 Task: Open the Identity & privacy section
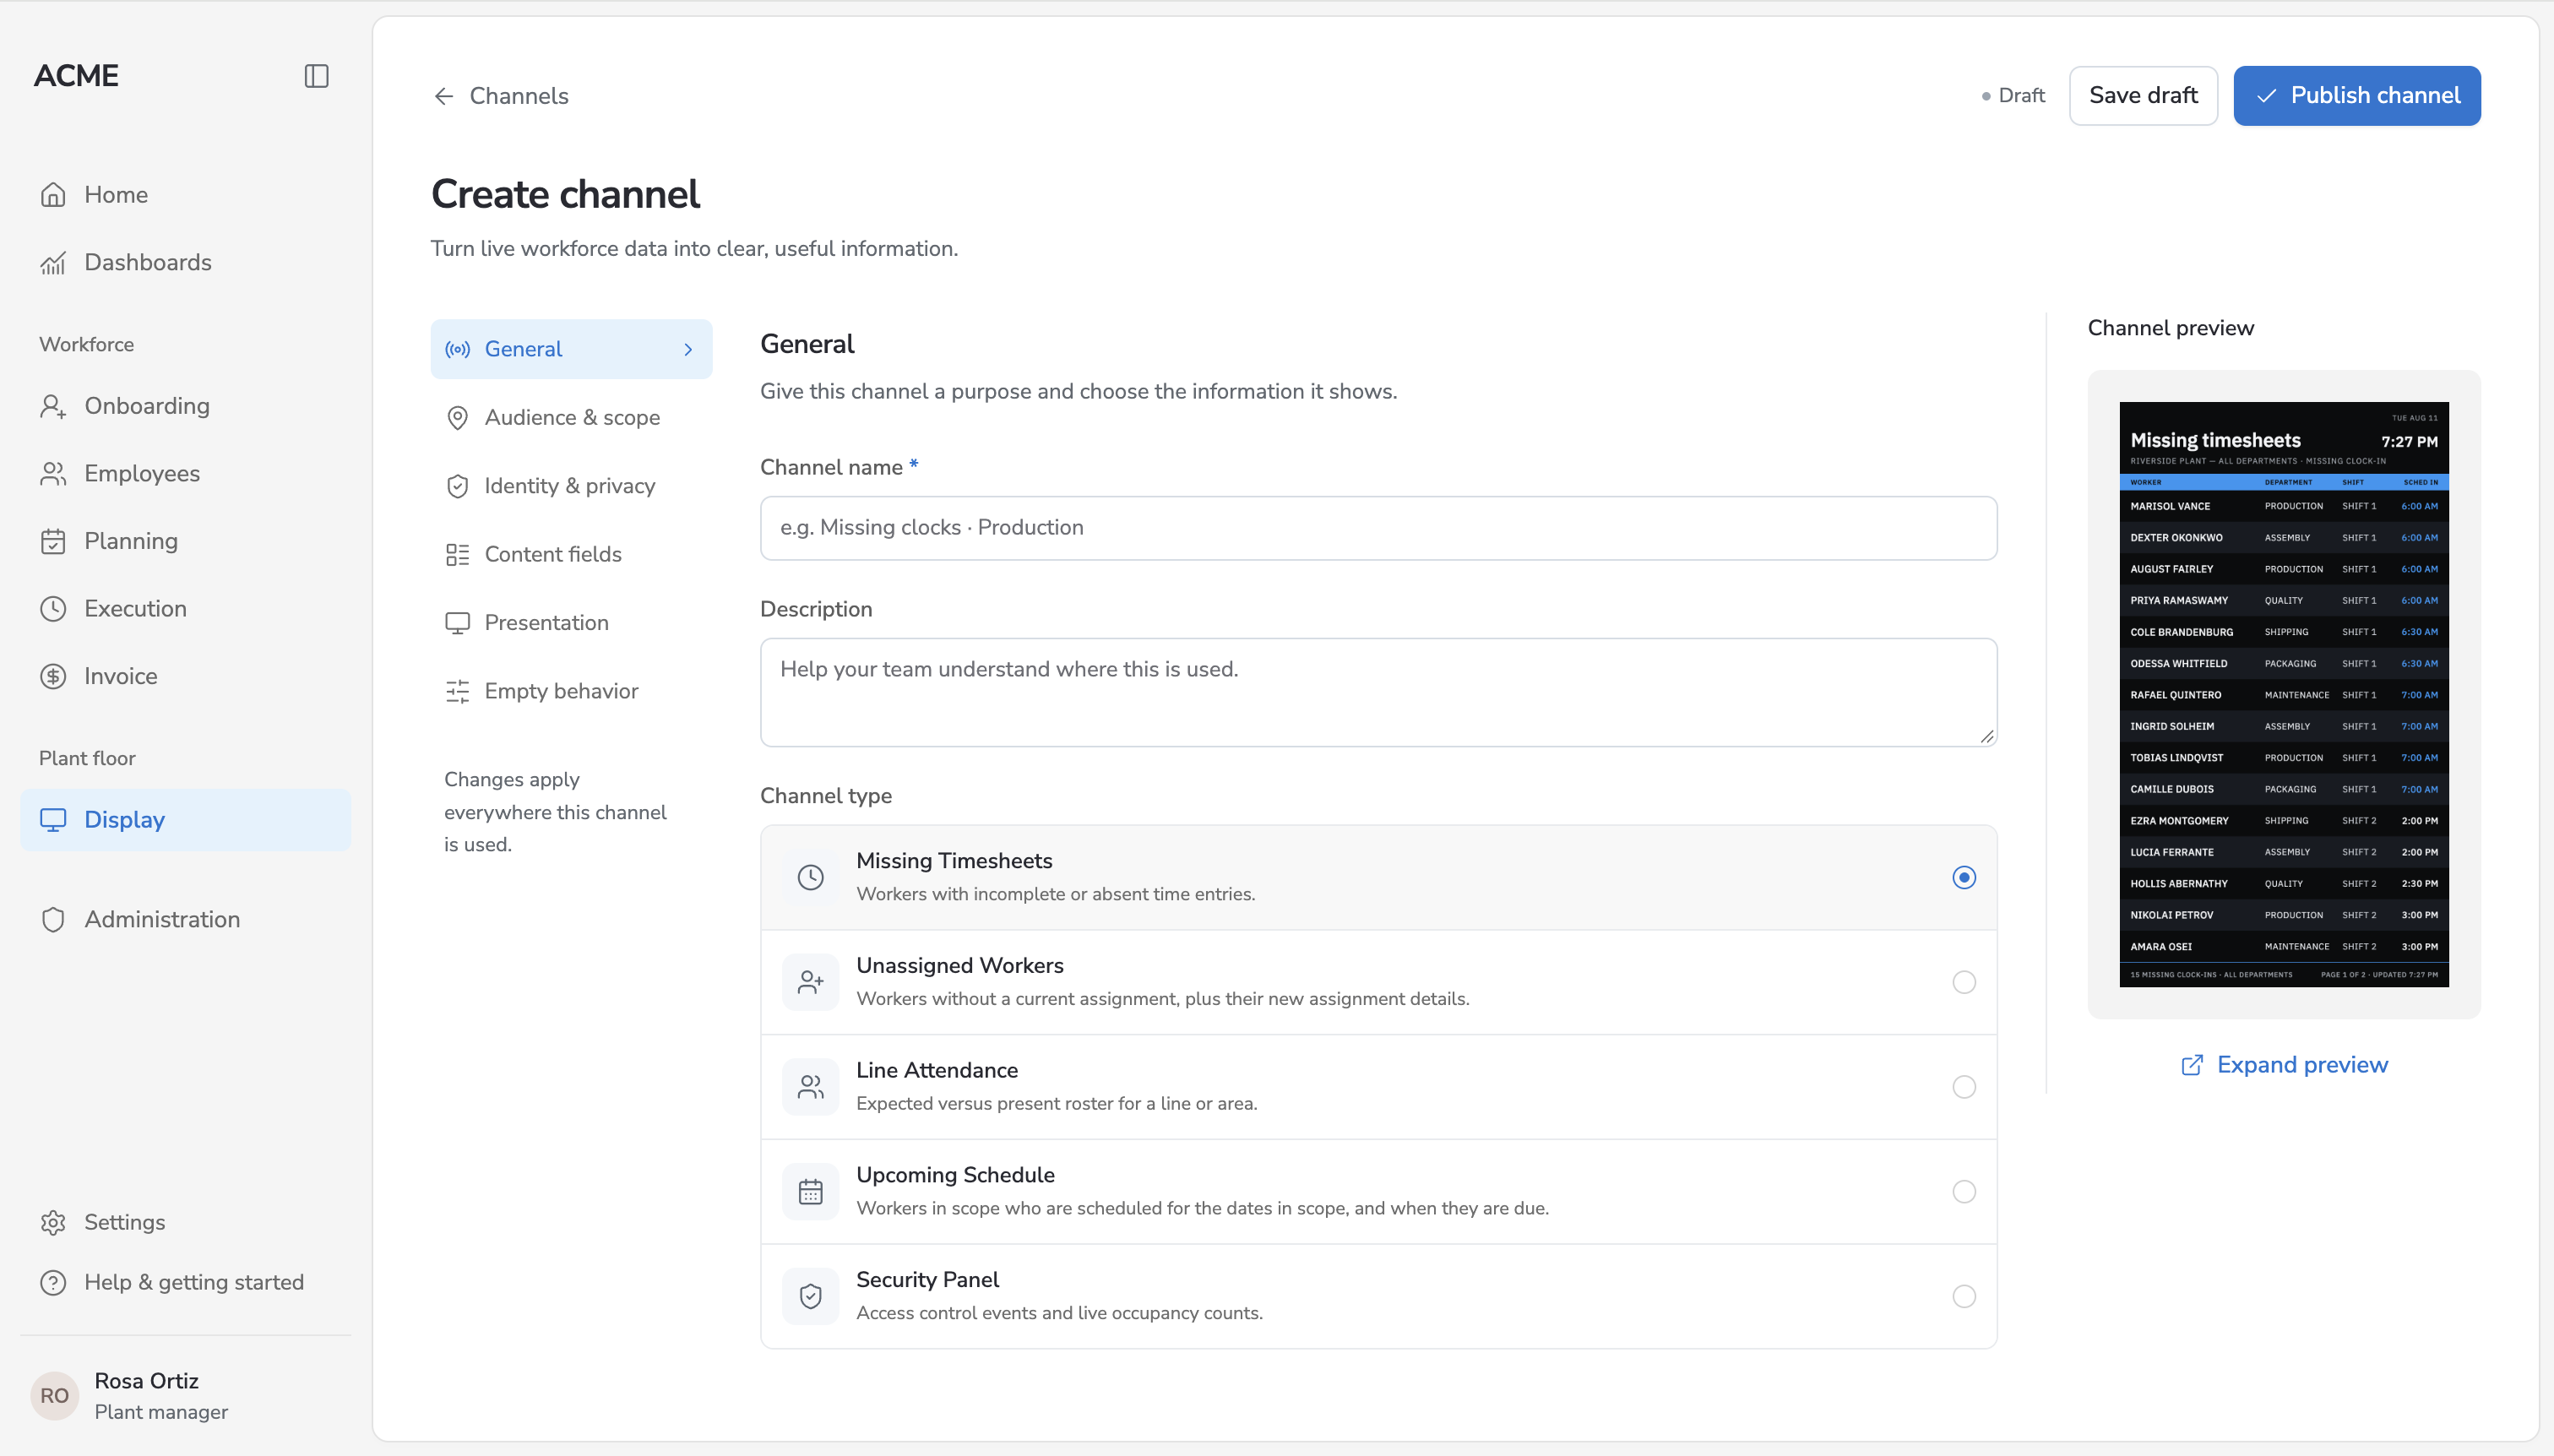pos(571,486)
